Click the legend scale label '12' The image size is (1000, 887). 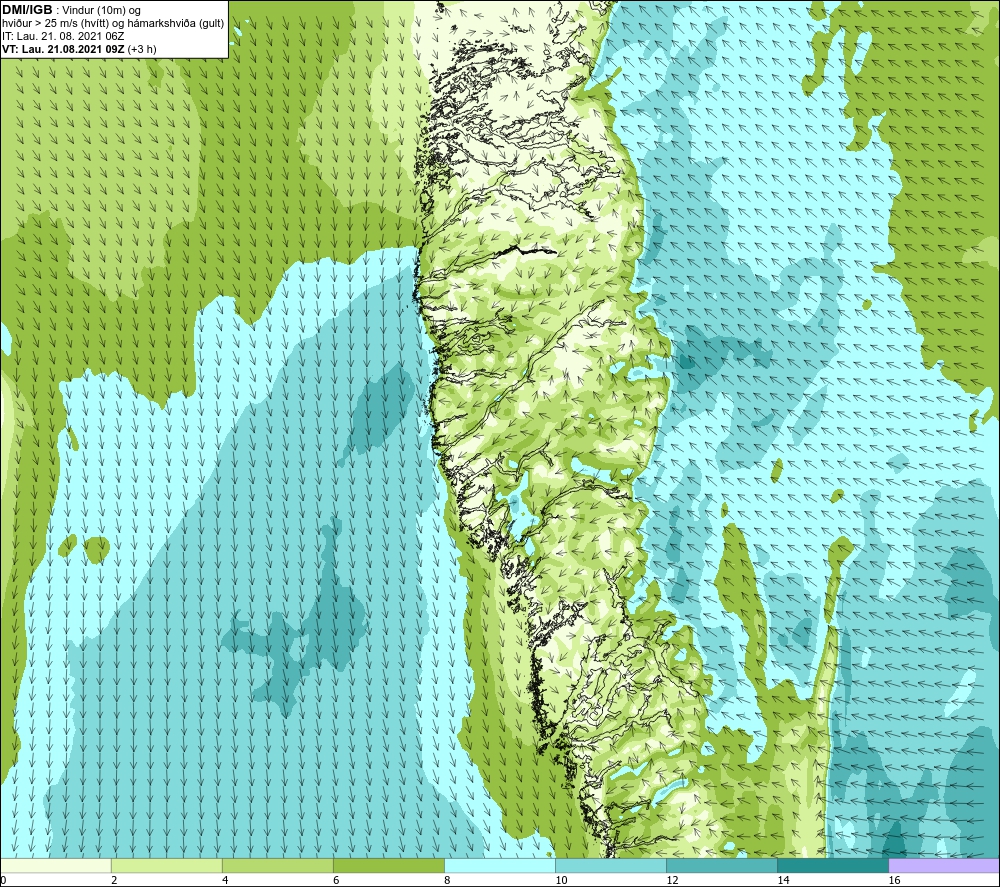tap(672, 880)
